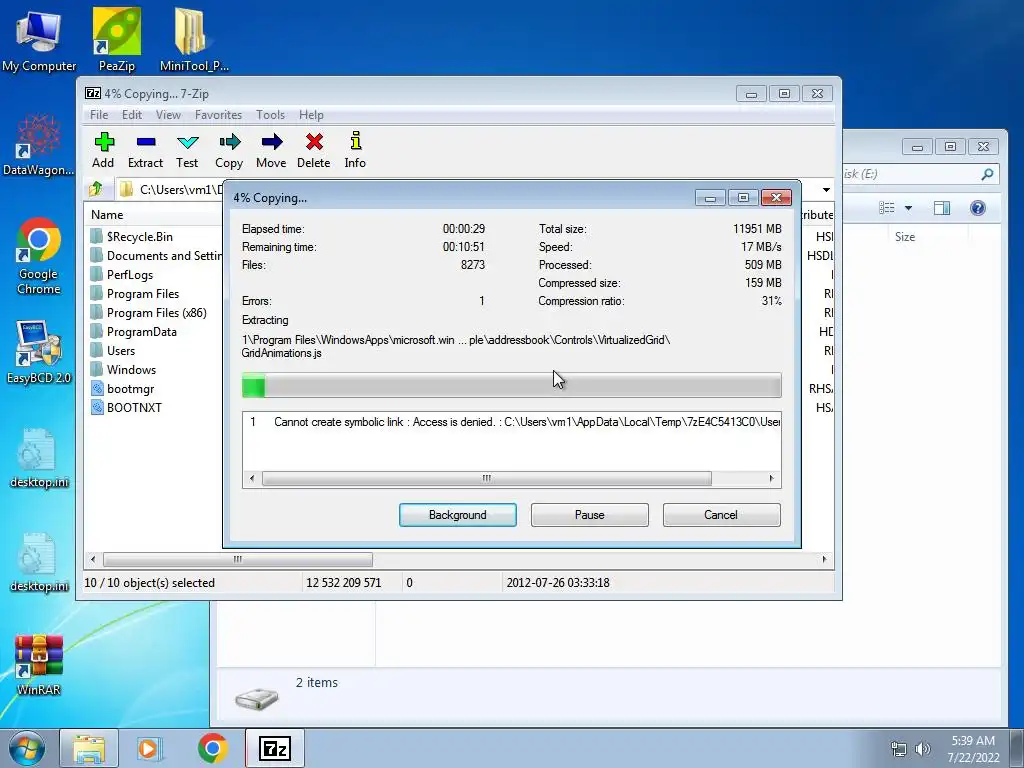Click the volume speaker tray icon
Viewport: 1024px width, 768px height.
(x=922, y=749)
